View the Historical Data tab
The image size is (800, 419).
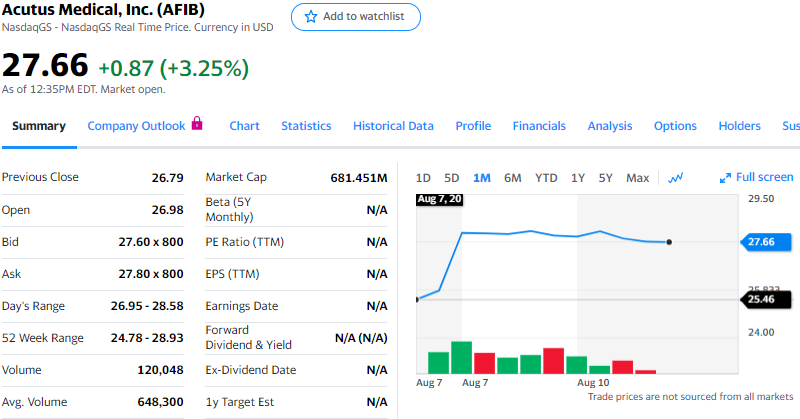point(393,126)
